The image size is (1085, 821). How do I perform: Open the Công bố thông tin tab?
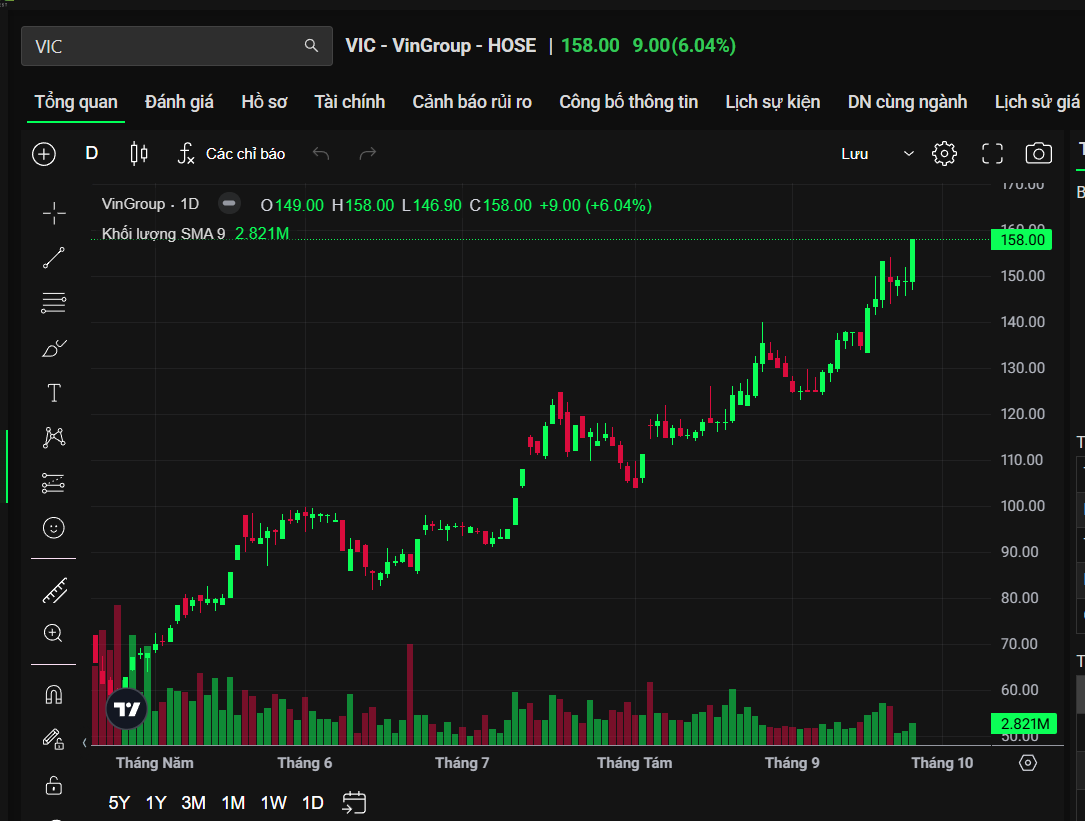click(x=628, y=102)
